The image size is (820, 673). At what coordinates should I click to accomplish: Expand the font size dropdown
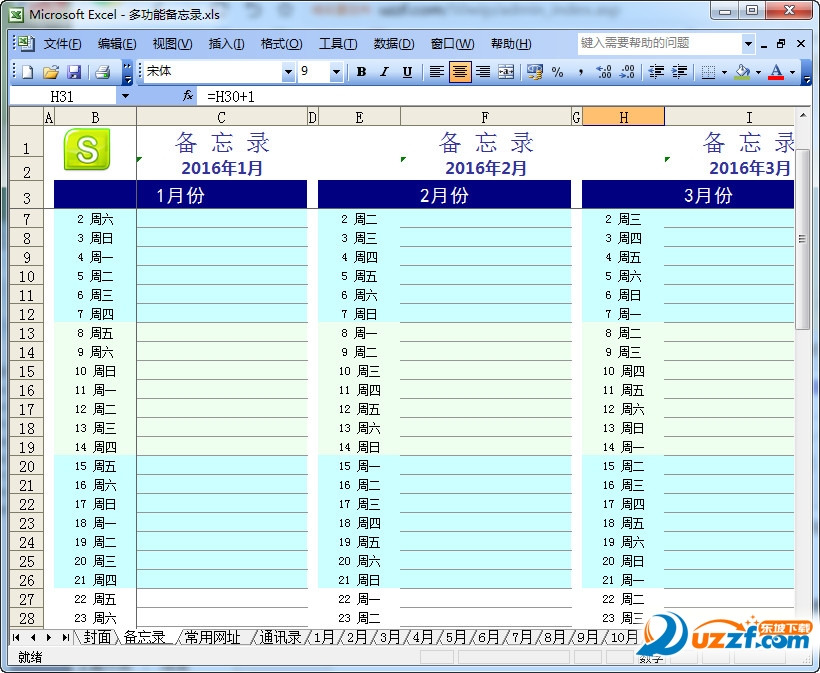coord(336,72)
